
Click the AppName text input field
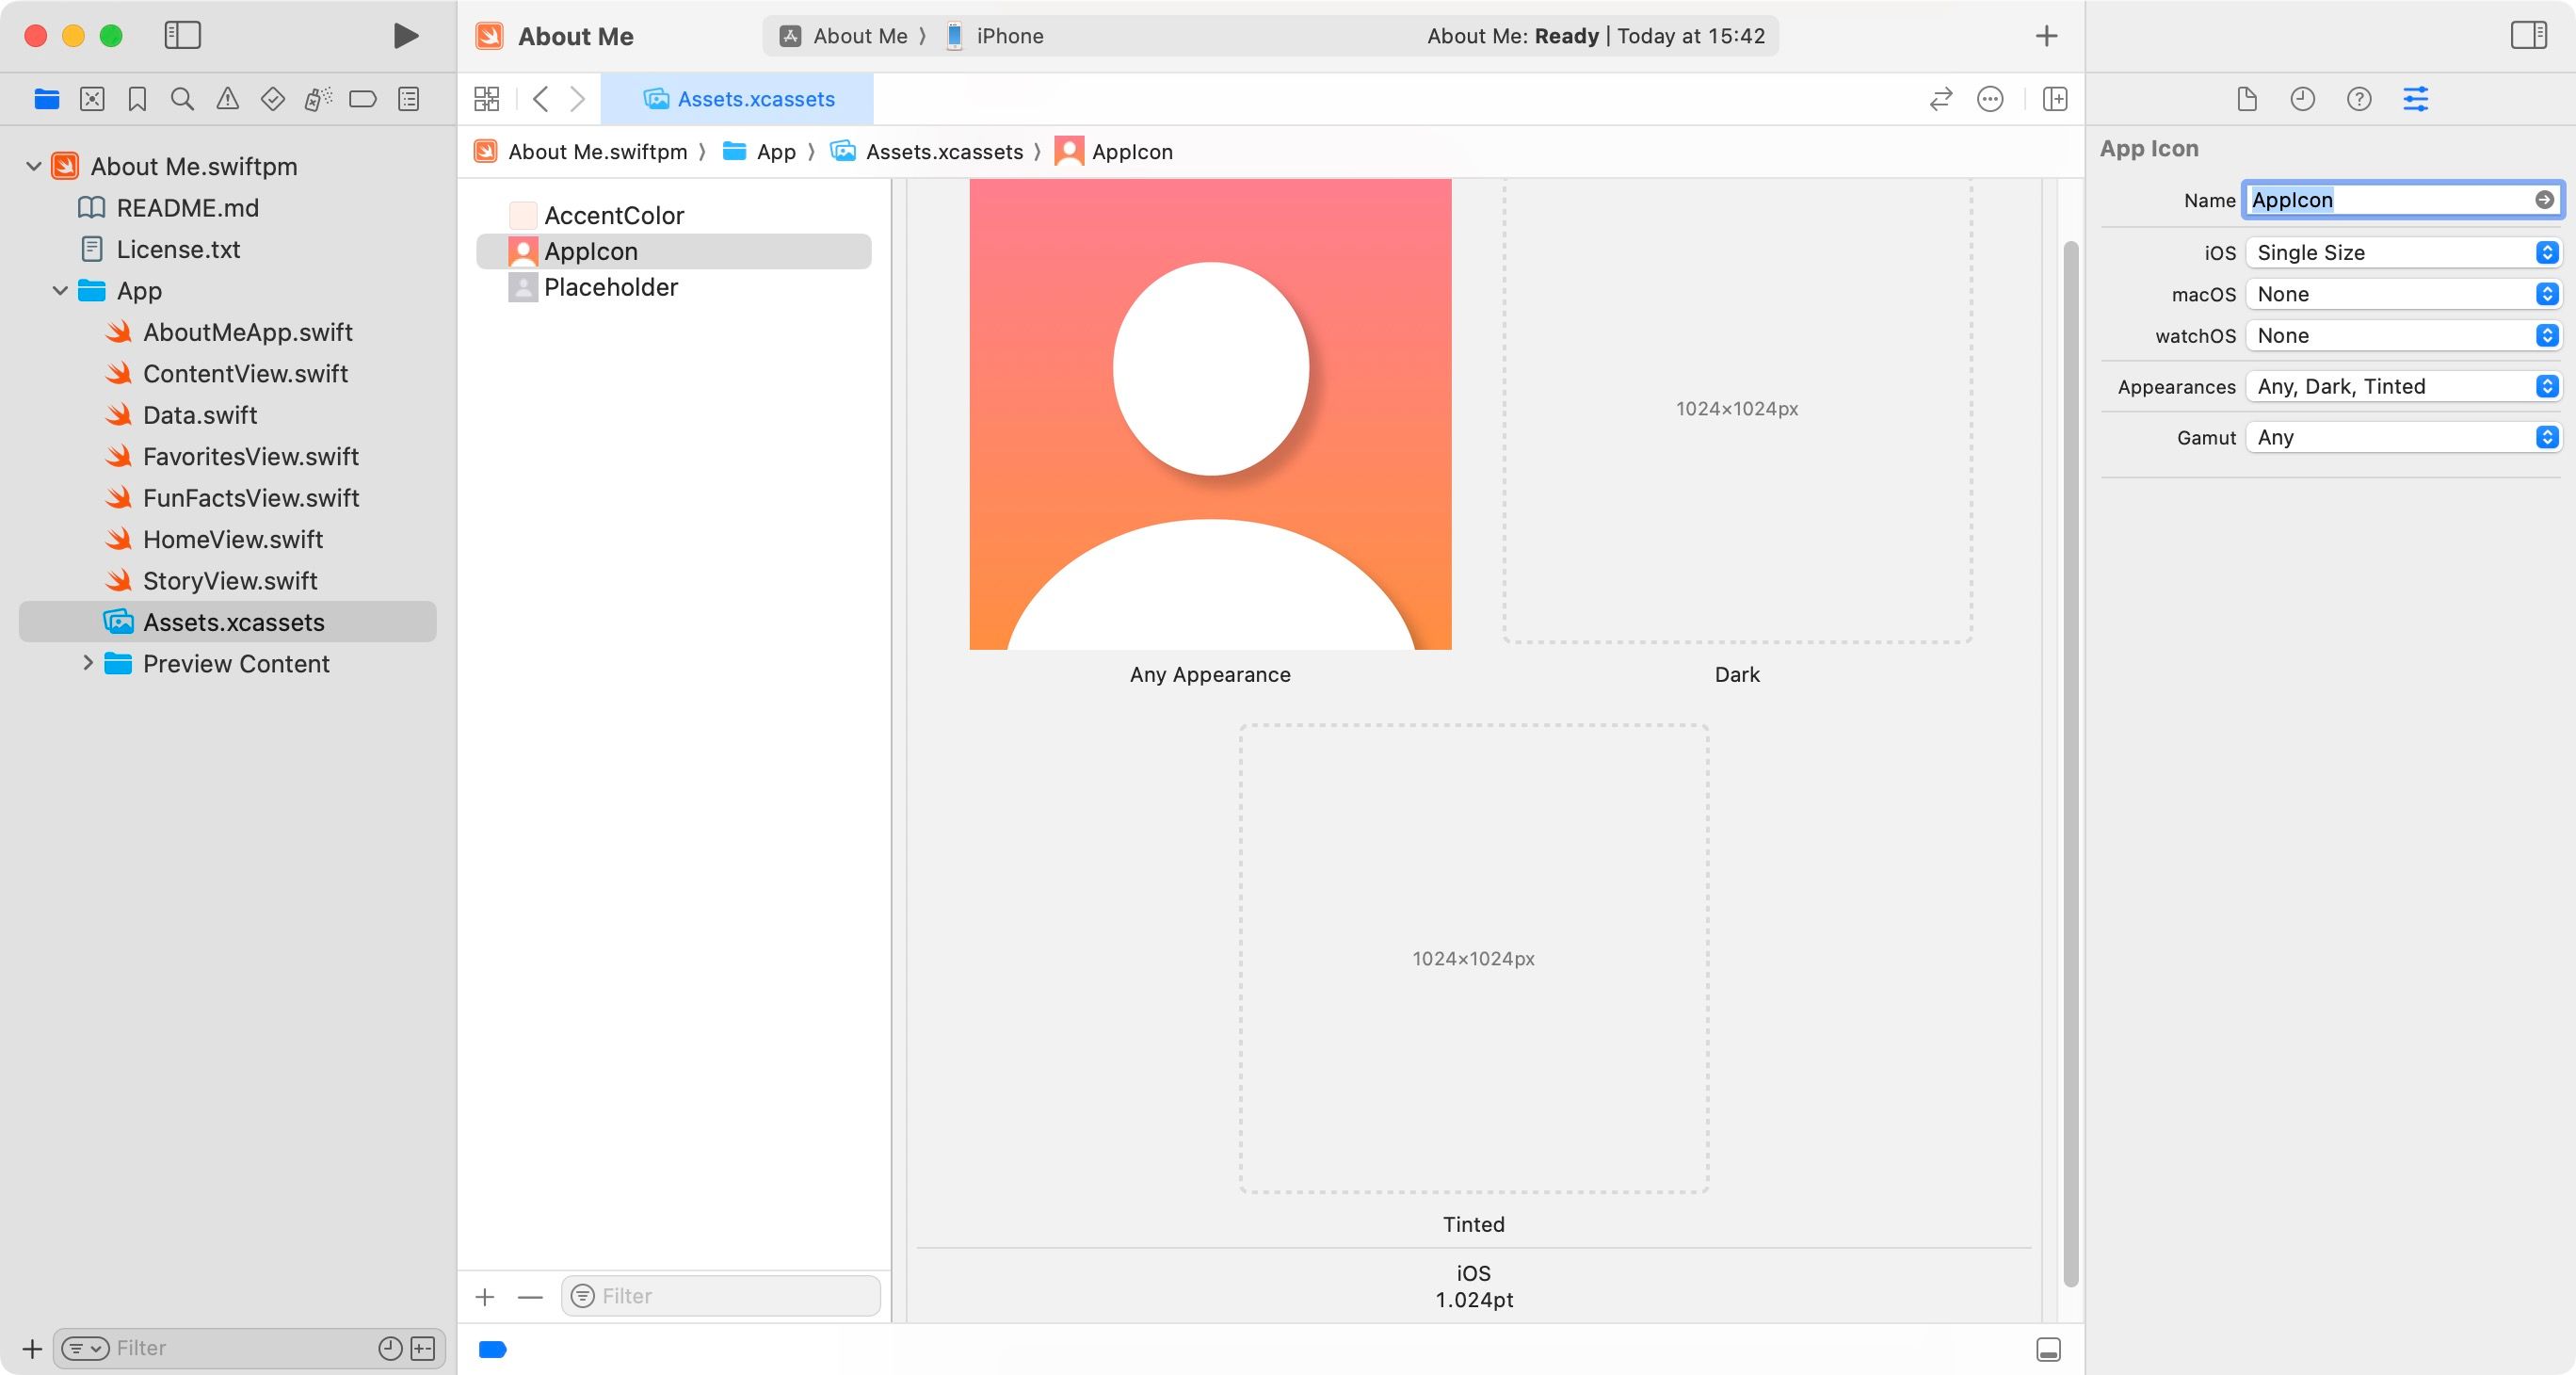[2393, 200]
